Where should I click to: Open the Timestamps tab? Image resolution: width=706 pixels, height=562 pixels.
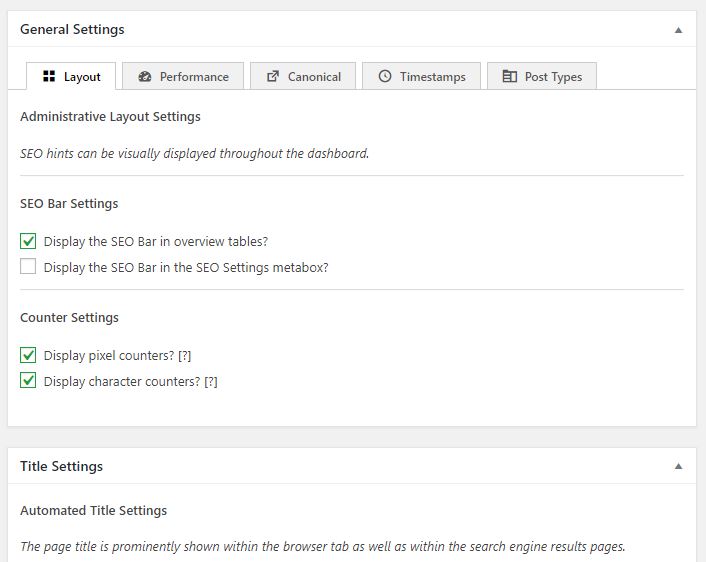(421, 76)
